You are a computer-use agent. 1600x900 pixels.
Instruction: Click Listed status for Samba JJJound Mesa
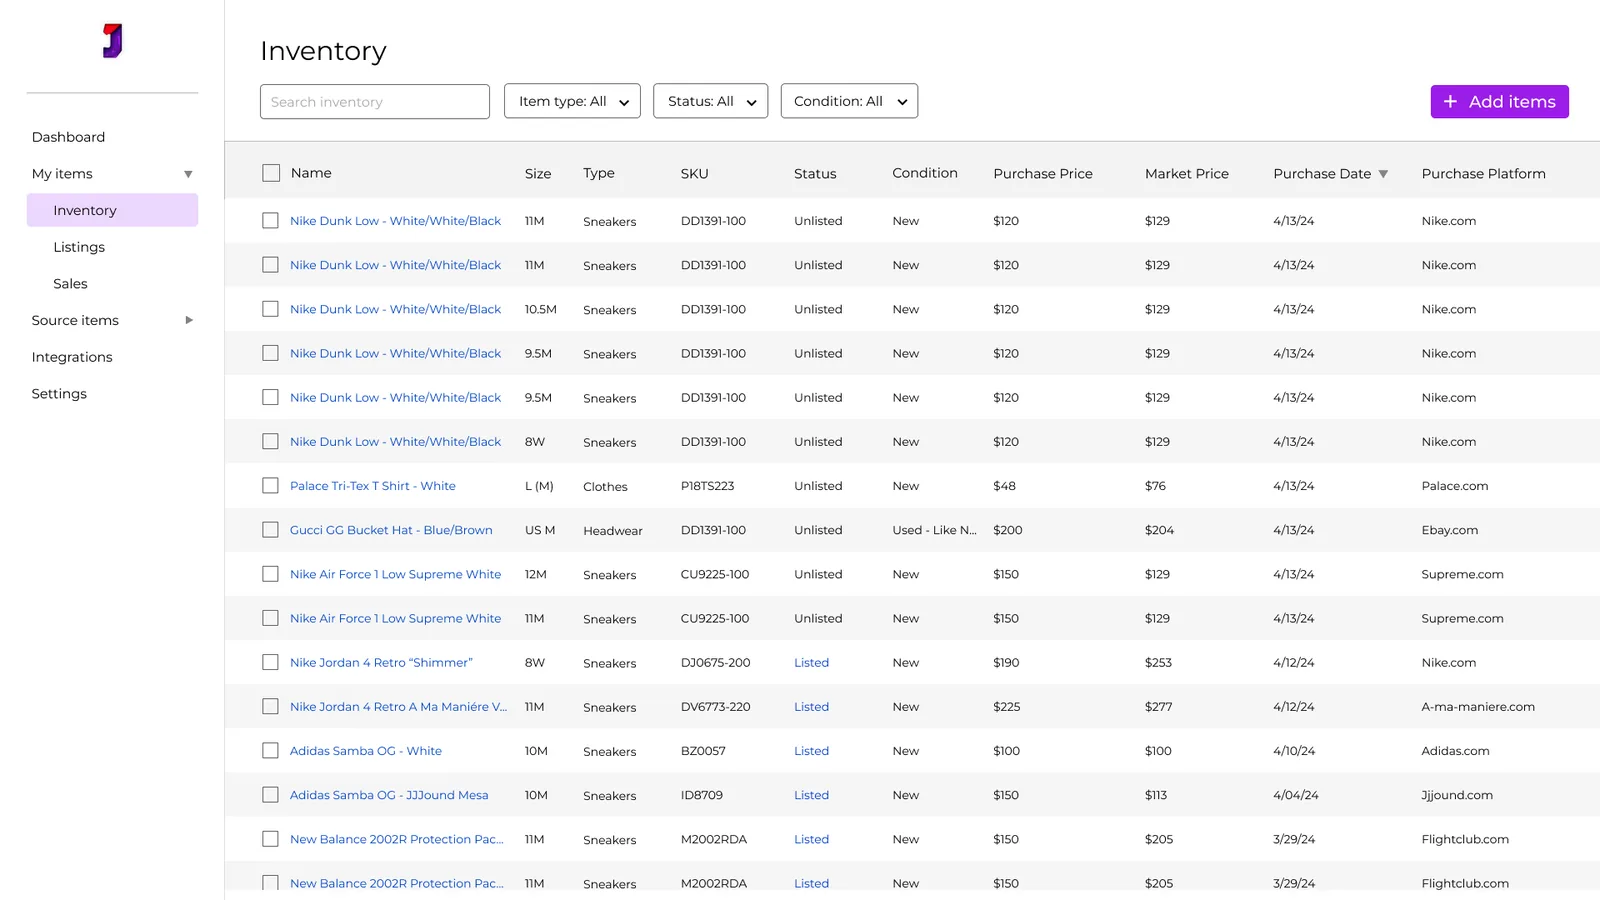pos(811,795)
